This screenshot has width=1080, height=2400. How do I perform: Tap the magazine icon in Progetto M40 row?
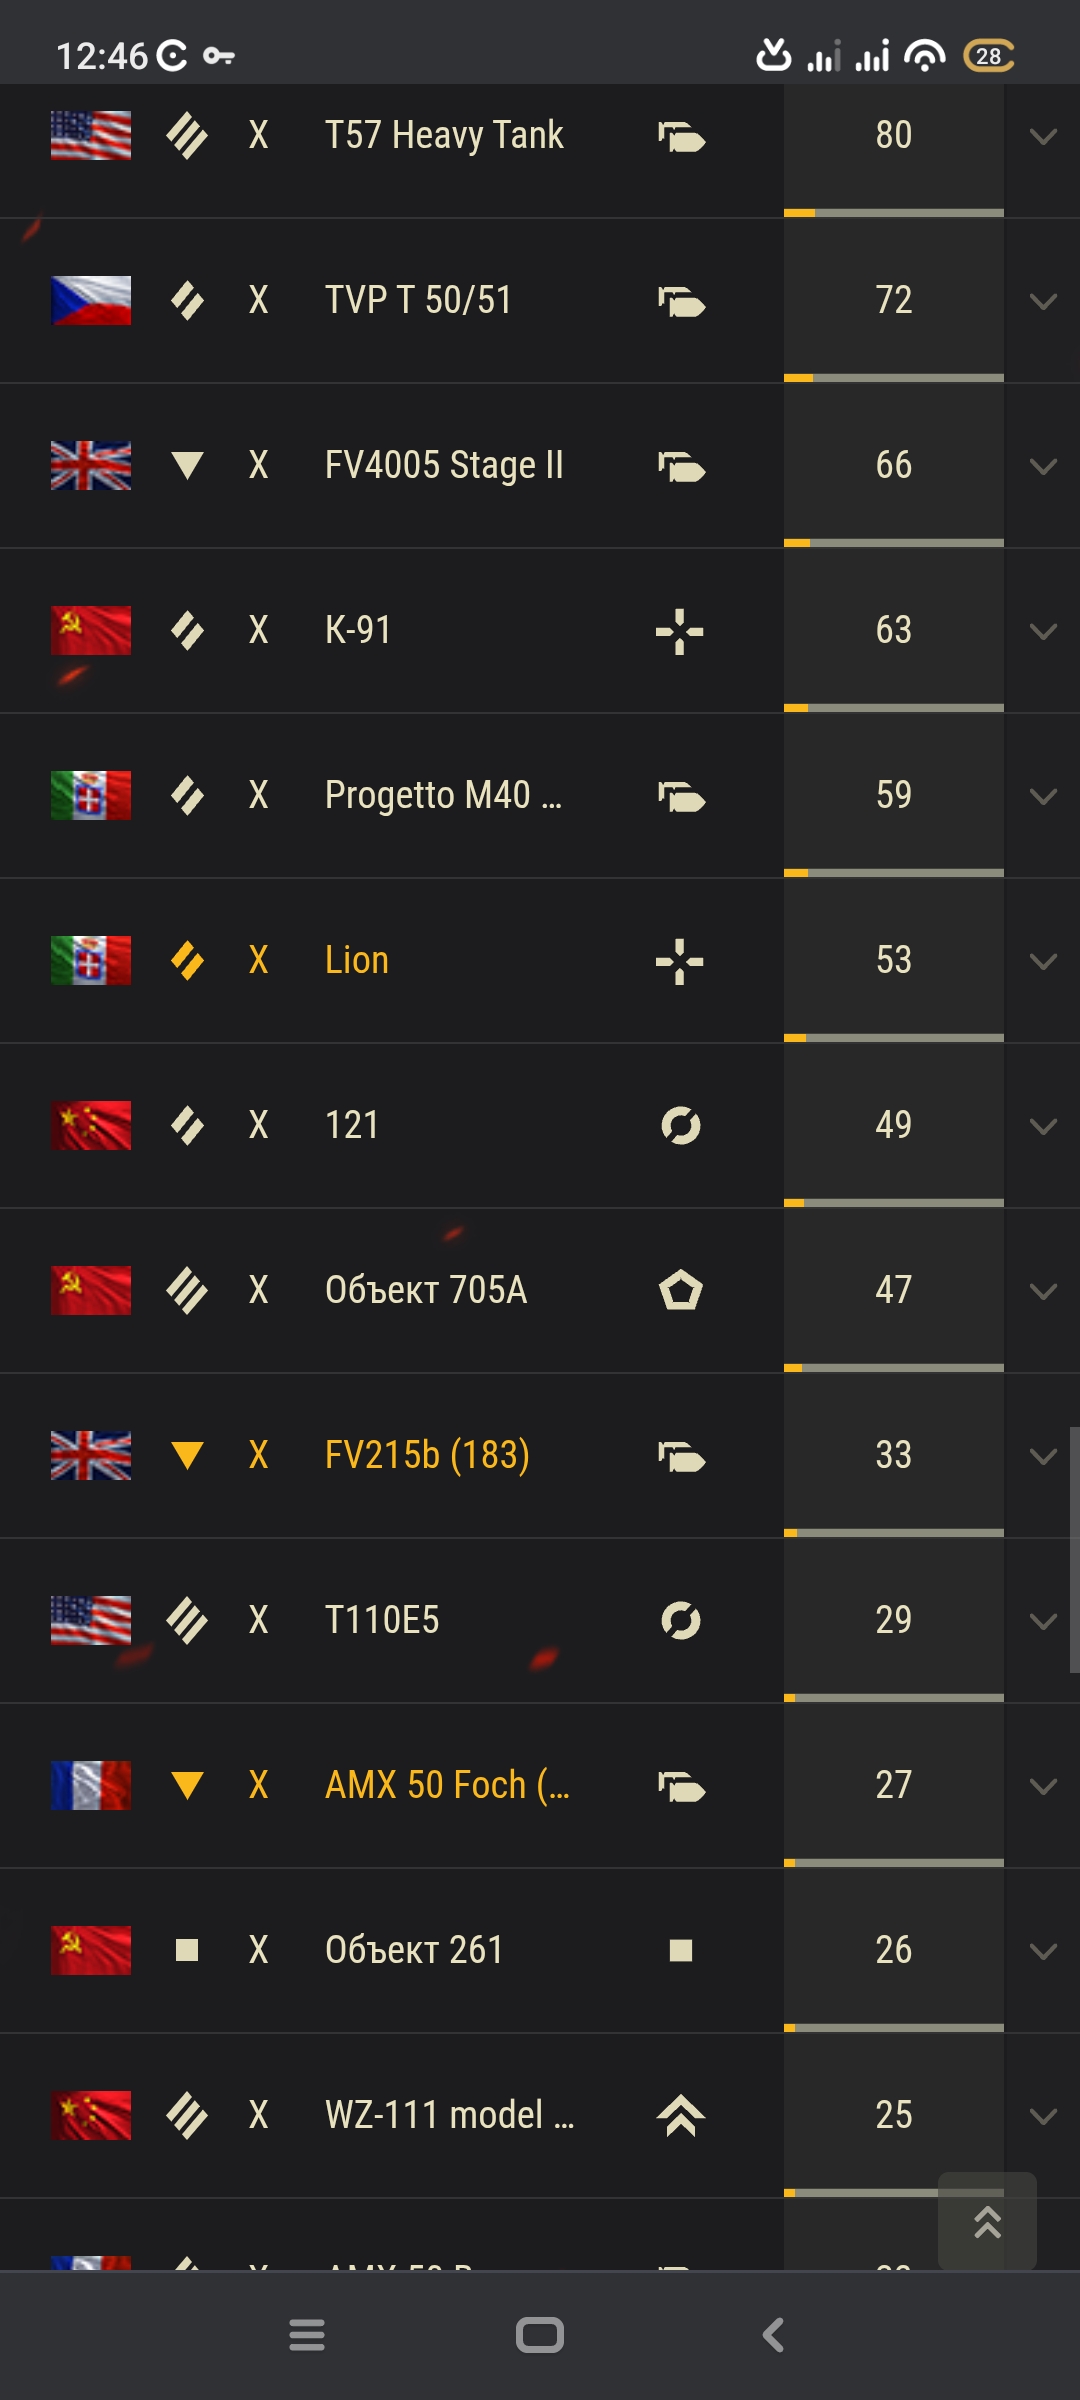[681, 797]
